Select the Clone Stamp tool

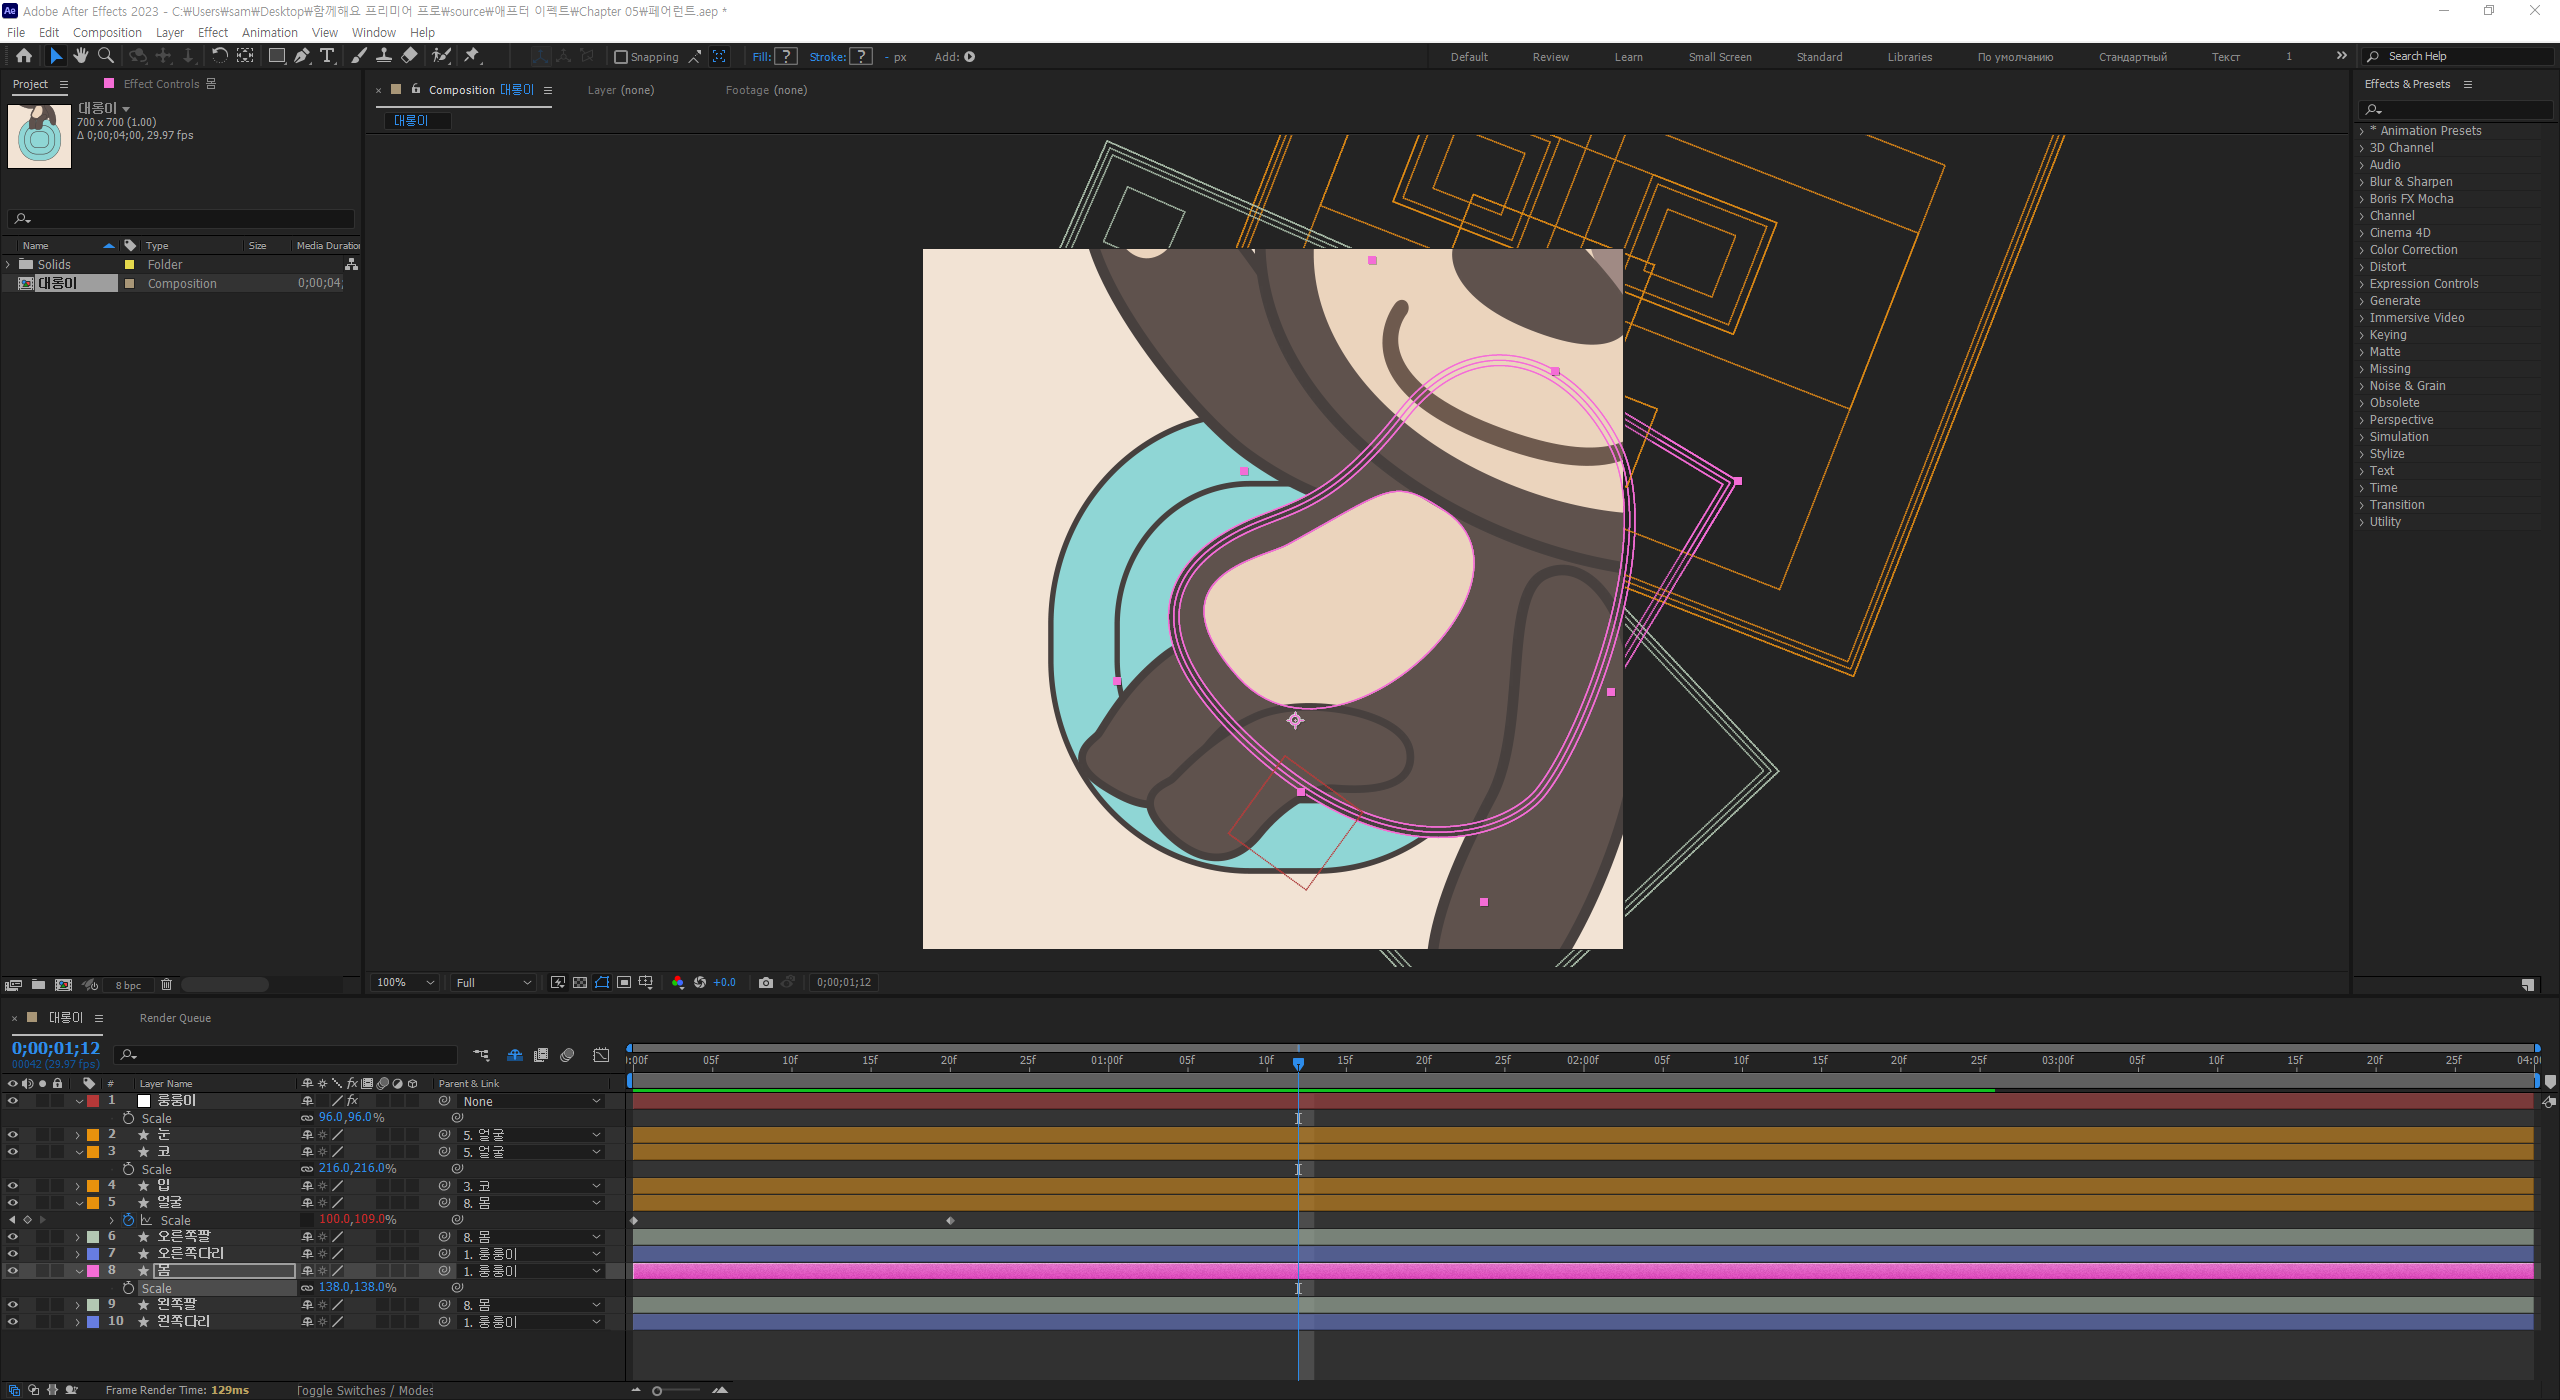point(384,56)
